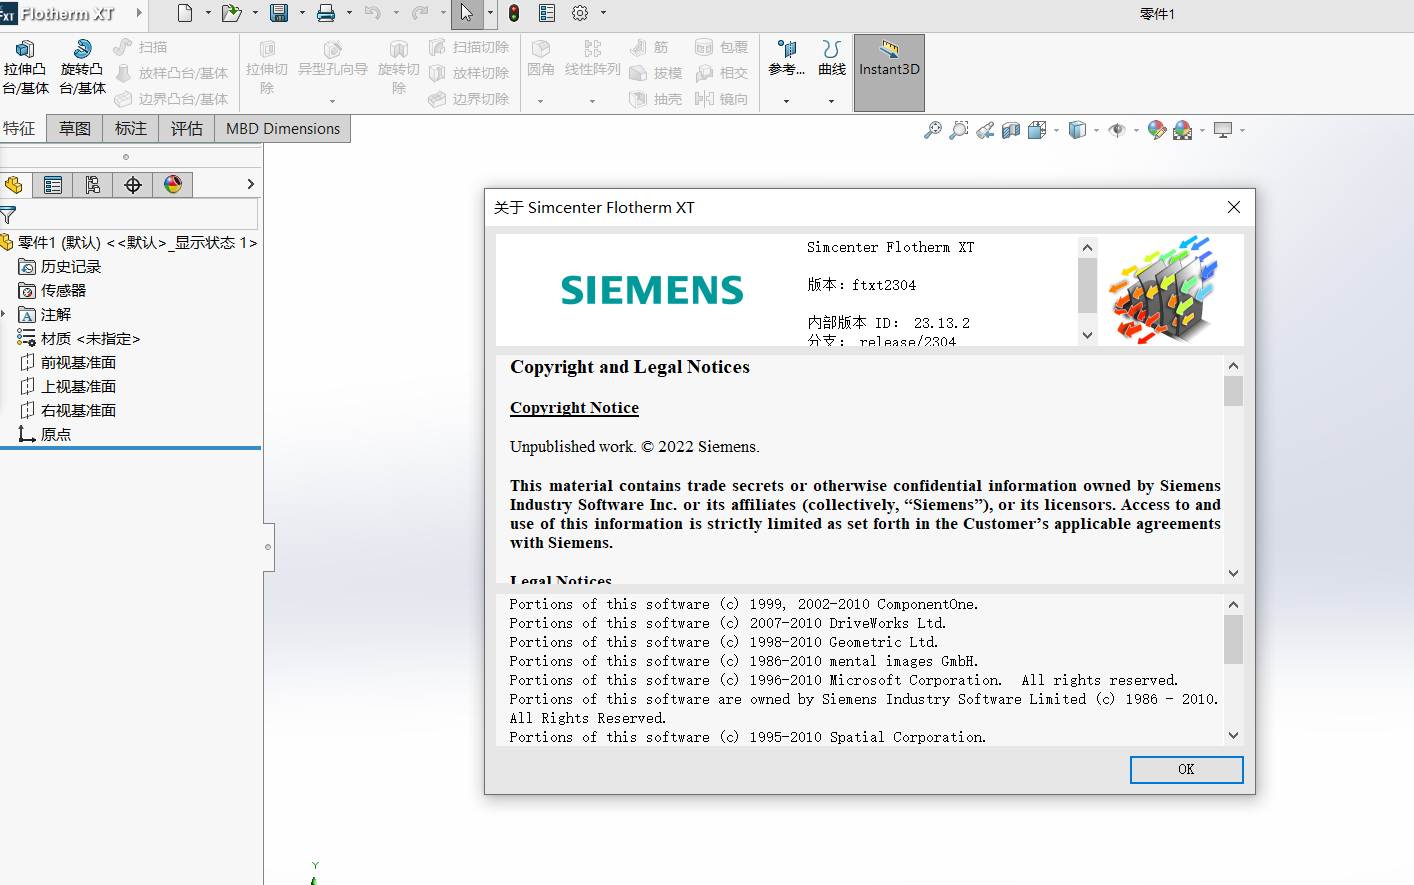
Task: Click Hide/Show items eye icon
Action: pyautogui.click(x=1117, y=130)
